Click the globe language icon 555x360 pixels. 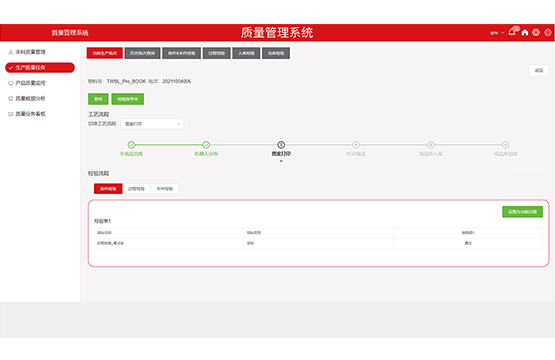tap(548, 33)
